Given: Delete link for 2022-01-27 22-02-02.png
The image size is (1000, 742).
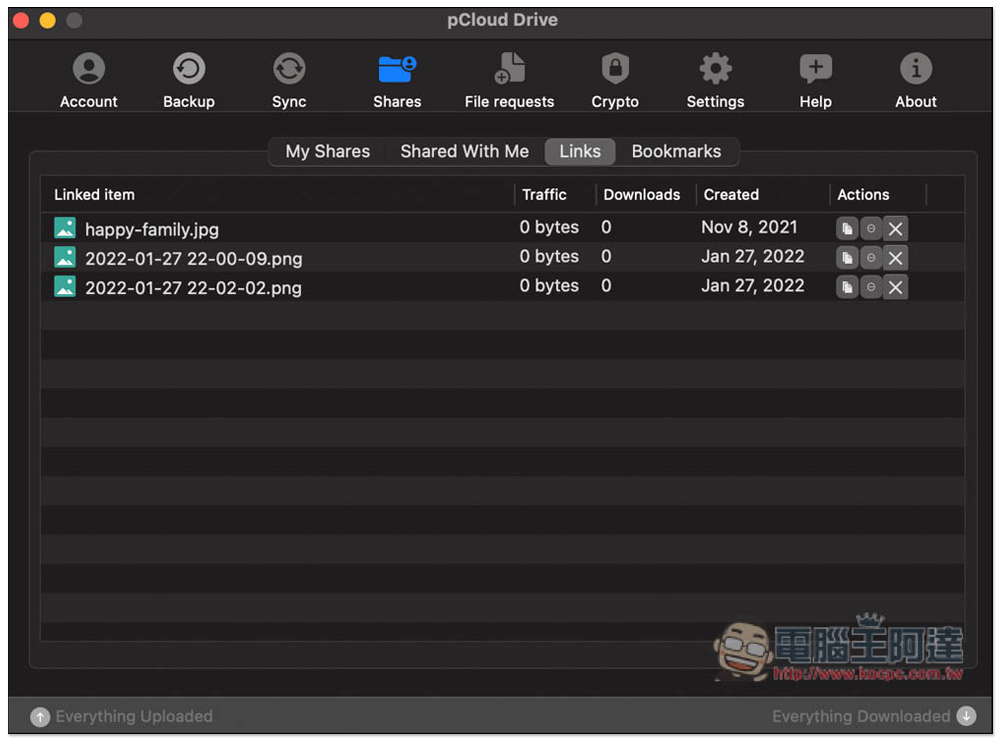Looking at the screenshot, I should pyautogui.click(x=895, y=287).
